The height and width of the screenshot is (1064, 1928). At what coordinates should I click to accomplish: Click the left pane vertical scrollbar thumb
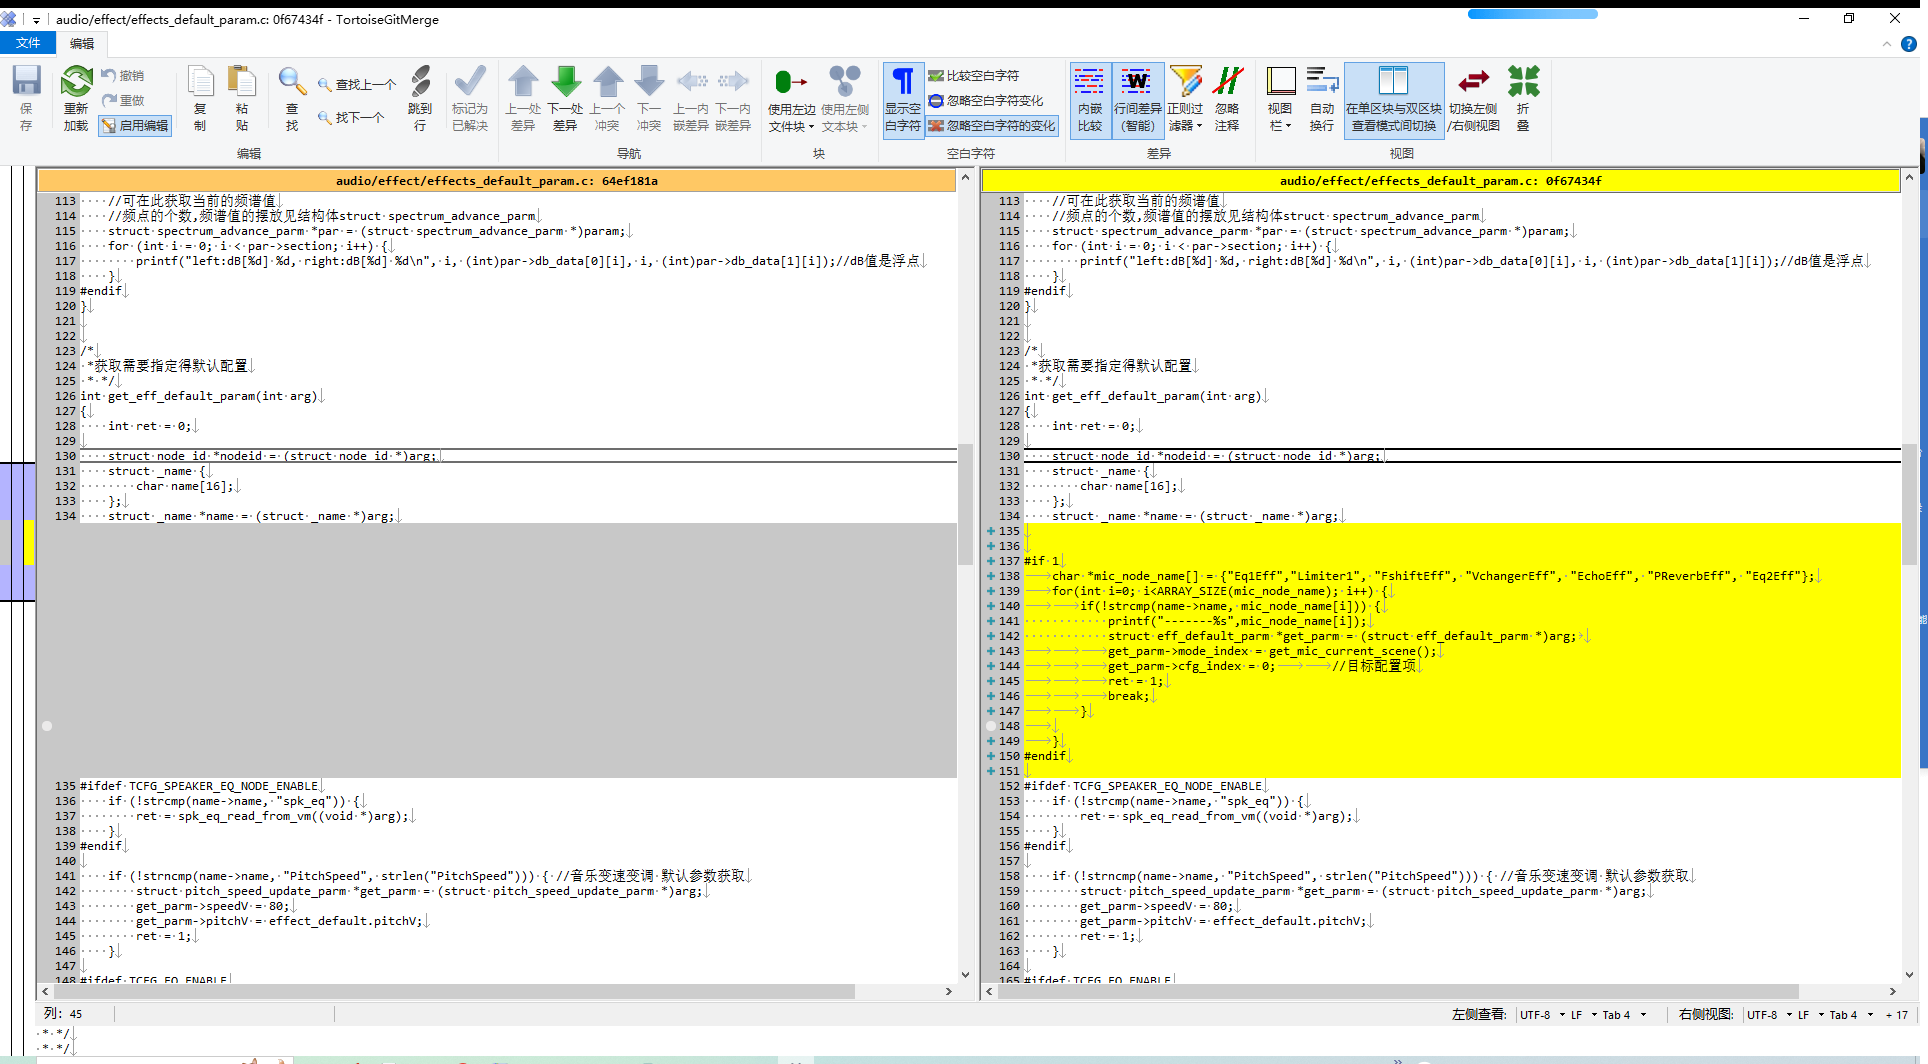[965, 505]
